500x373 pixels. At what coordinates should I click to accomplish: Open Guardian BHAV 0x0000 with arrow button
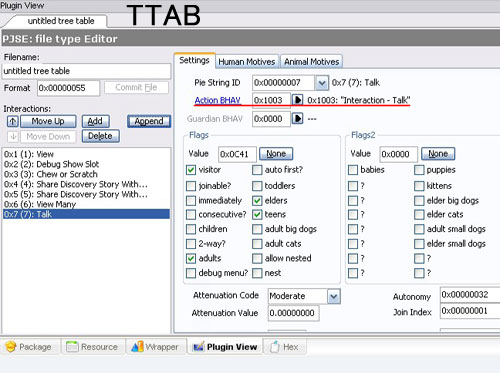pyautogui.click(x=297, y=118)
